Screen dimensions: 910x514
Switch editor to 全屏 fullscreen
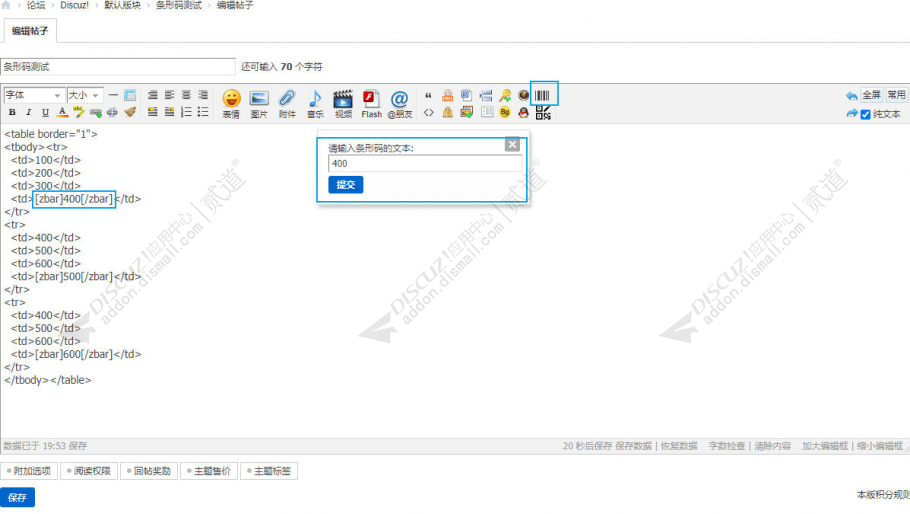tap(871, 95)
